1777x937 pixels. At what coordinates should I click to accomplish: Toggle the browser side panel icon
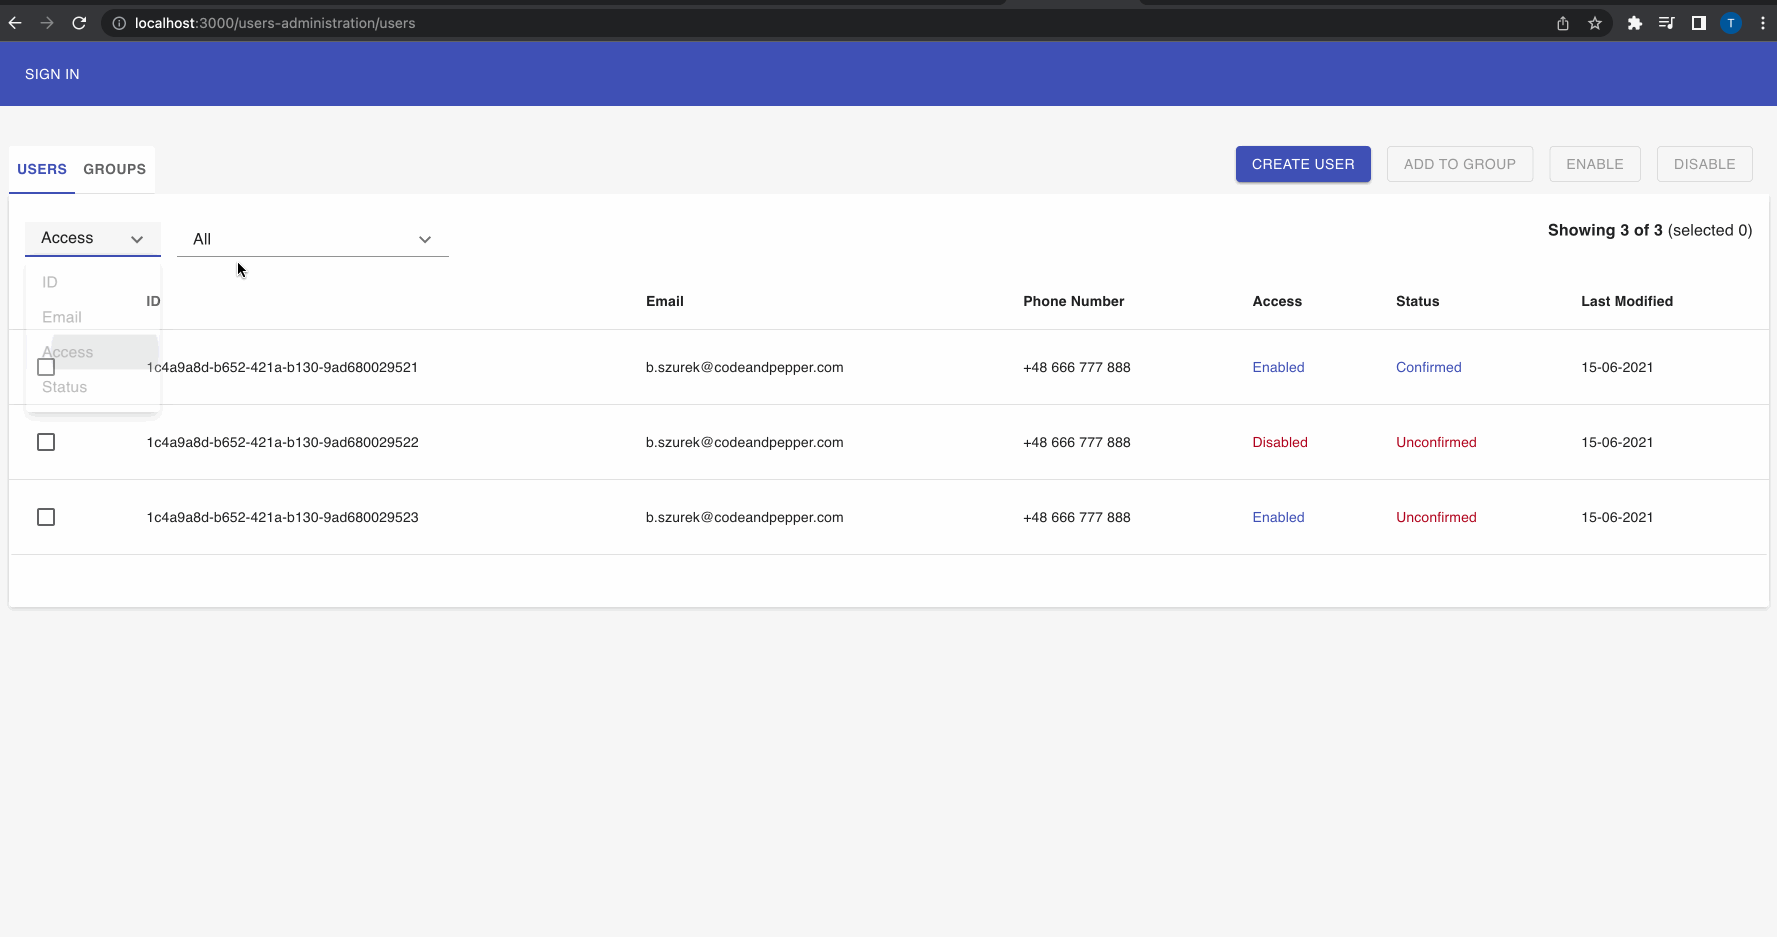point(1699,23)
